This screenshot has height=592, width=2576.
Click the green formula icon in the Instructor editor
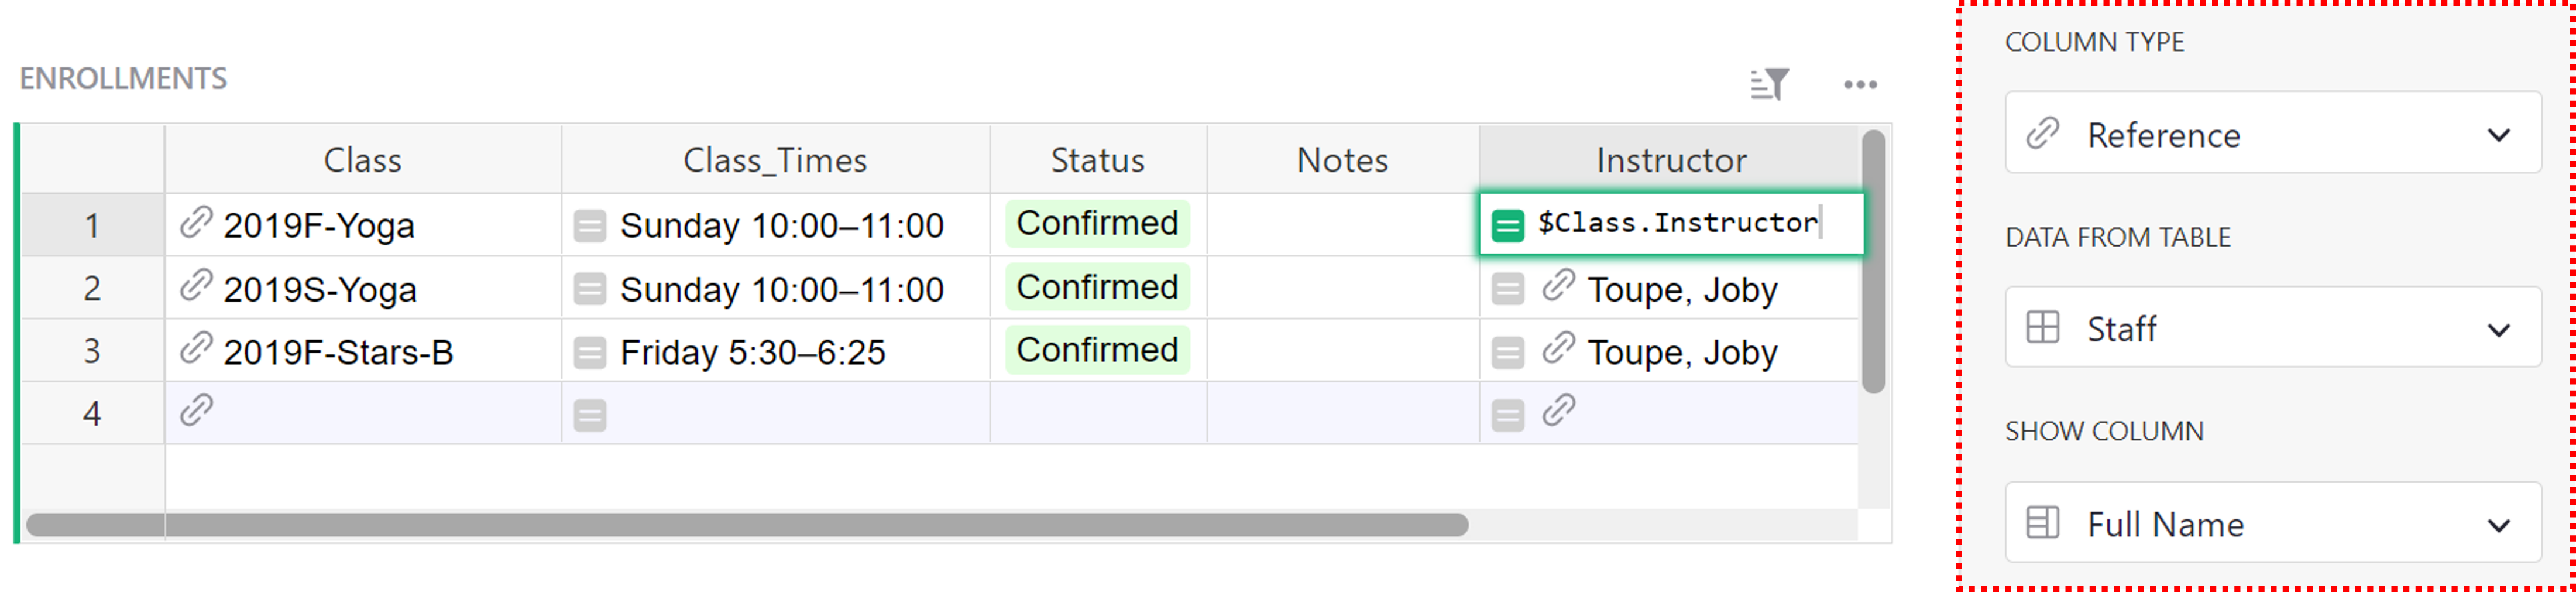click(x=1507, y=225)
